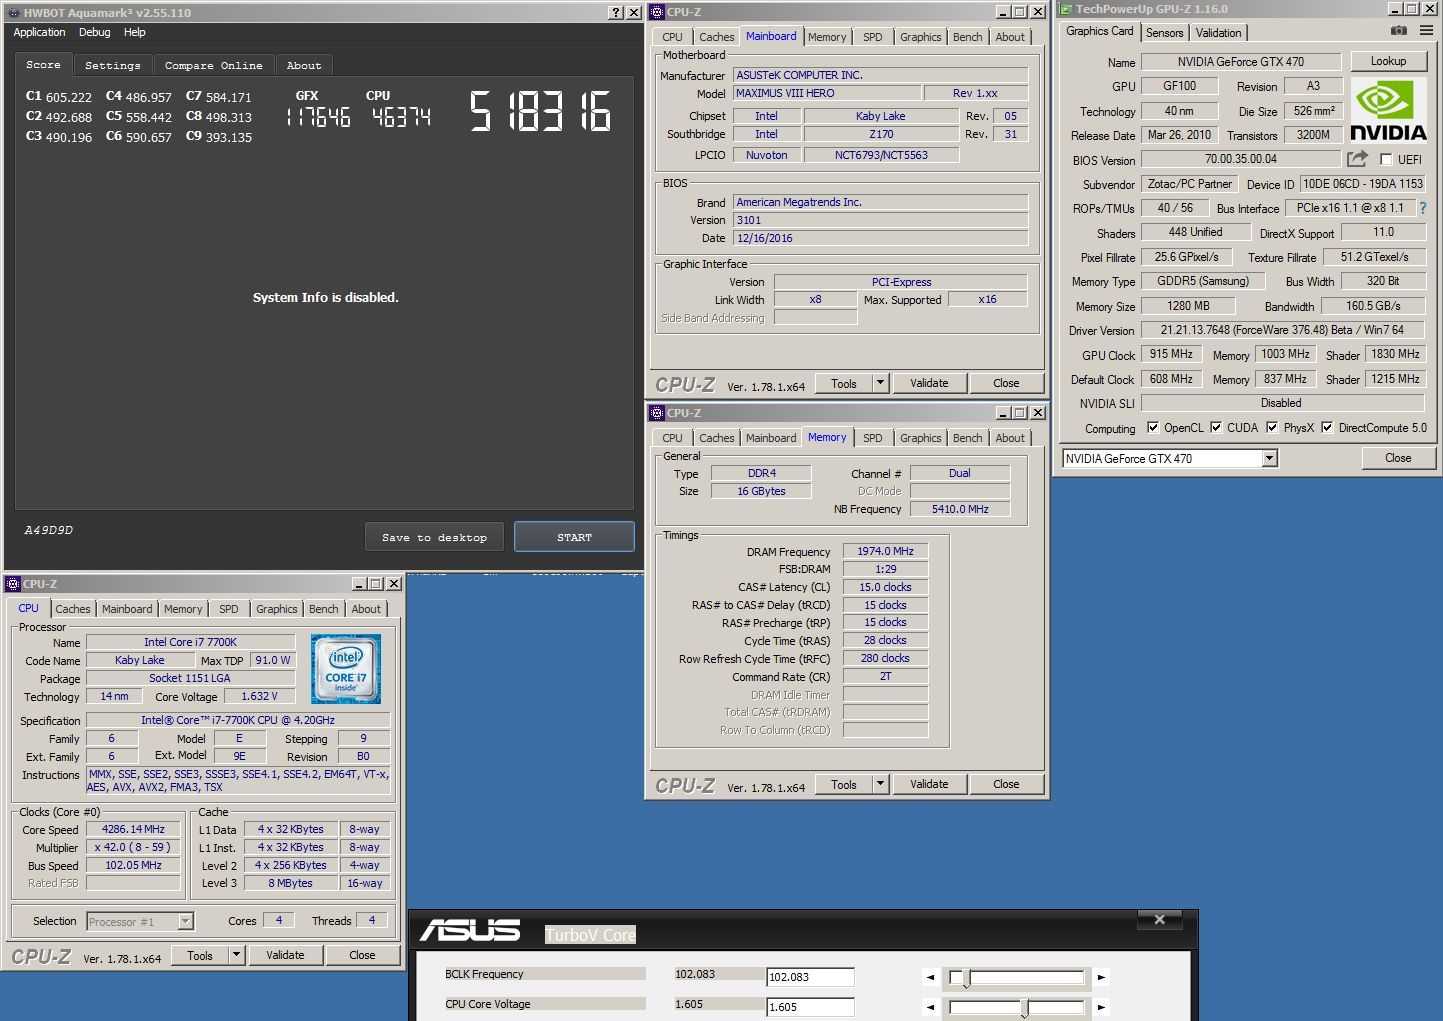The height and width of the screenshot is (1021, 1443).
Task: Toggle the DirectCompute 5.0 checkbox
Action: (1327, 427)
